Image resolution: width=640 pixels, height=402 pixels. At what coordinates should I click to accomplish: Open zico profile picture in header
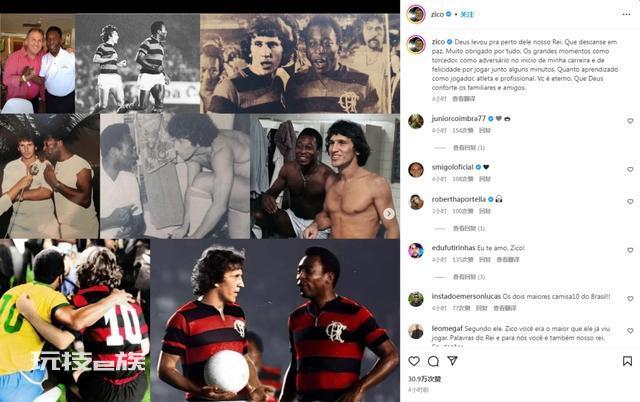tap(416, 14)
